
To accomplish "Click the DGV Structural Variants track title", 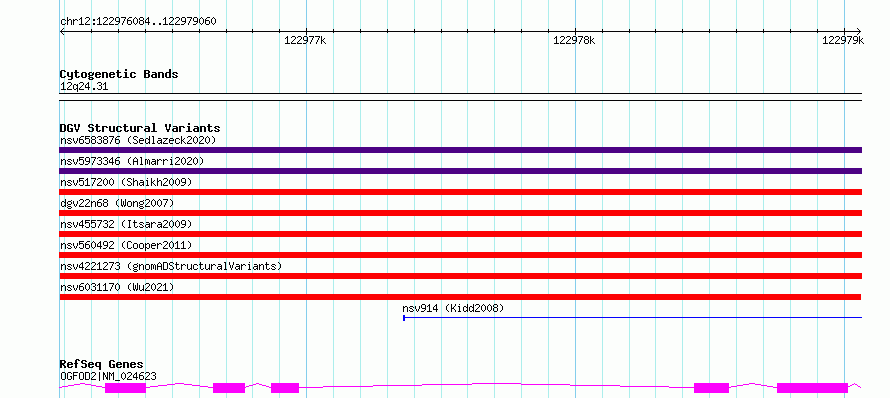I will pos(140,128).
